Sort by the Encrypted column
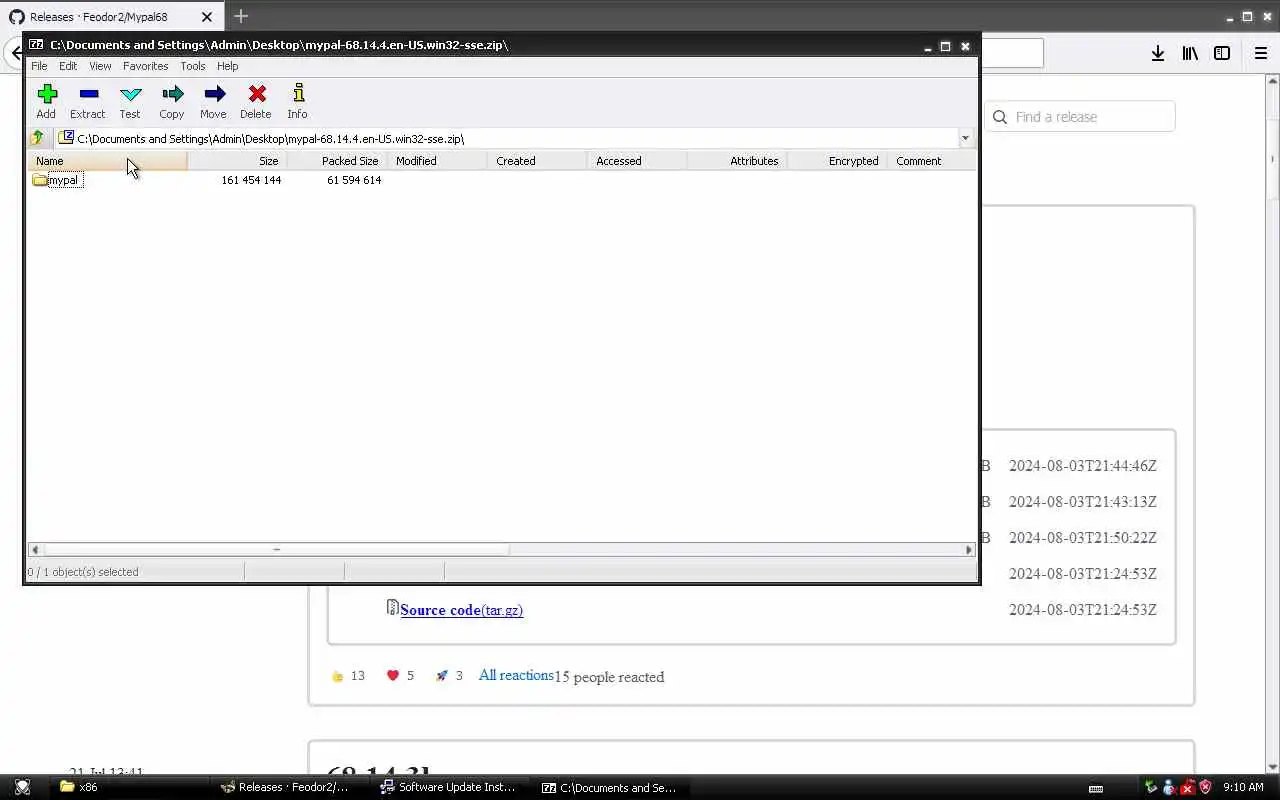The height and width of the screenshot is (800, 1280). (x=837, y=161)
